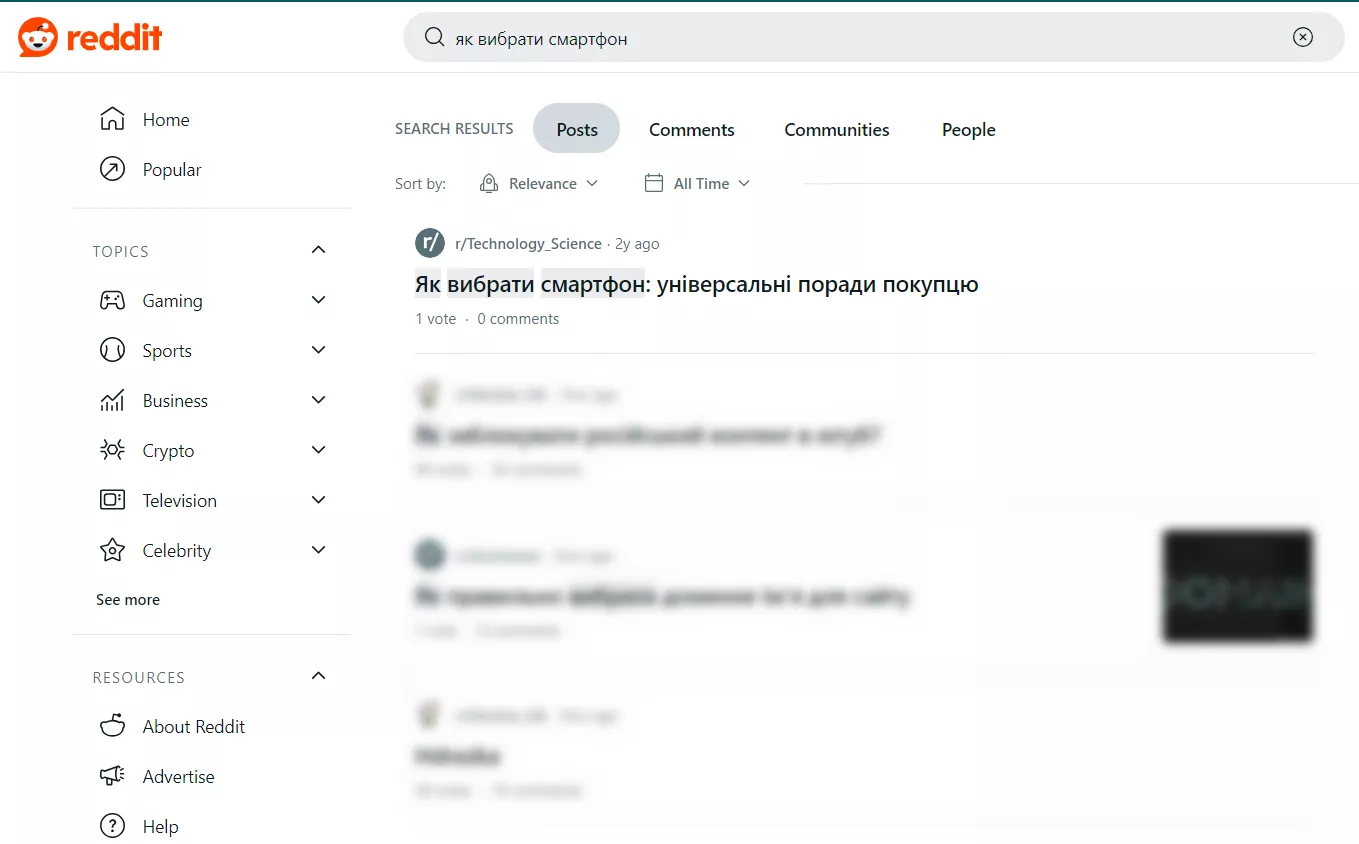The image size is (1359, 844).
Task: Click the blurred dark post thumbnail
Action: pyautogui.click(x=1237, y=585)
